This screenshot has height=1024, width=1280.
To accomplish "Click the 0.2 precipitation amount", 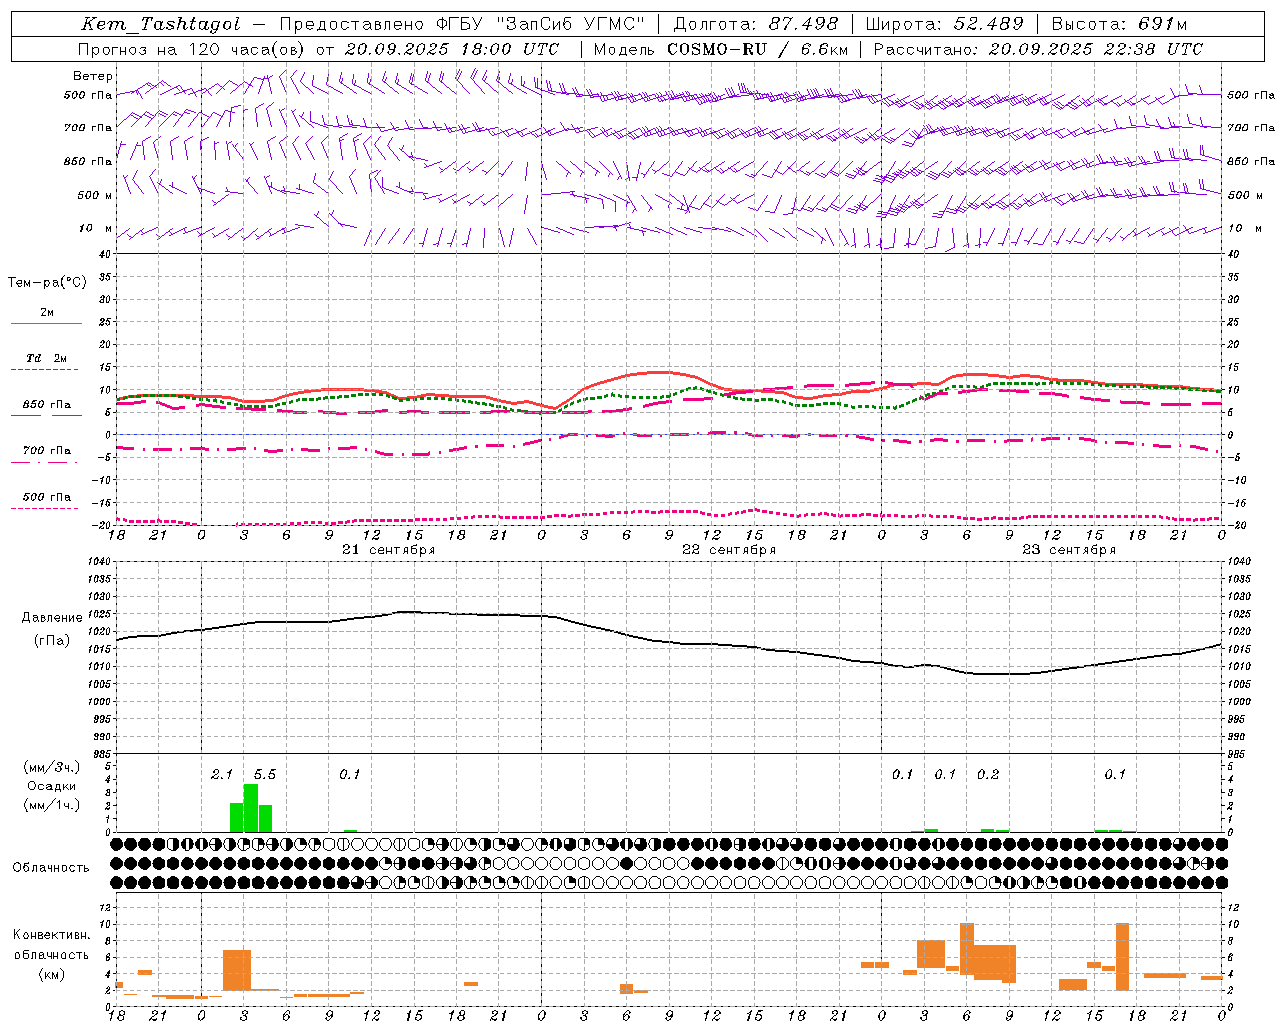I will (988, 775).
